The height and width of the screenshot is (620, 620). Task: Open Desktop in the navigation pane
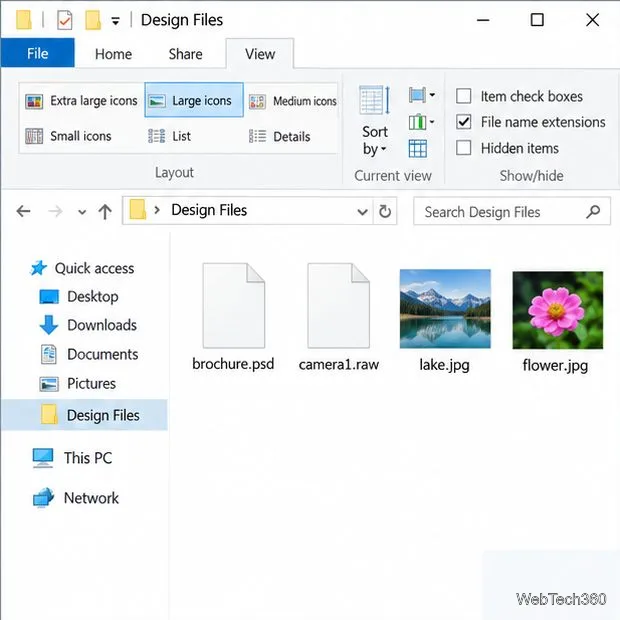[x=79, y=297]
